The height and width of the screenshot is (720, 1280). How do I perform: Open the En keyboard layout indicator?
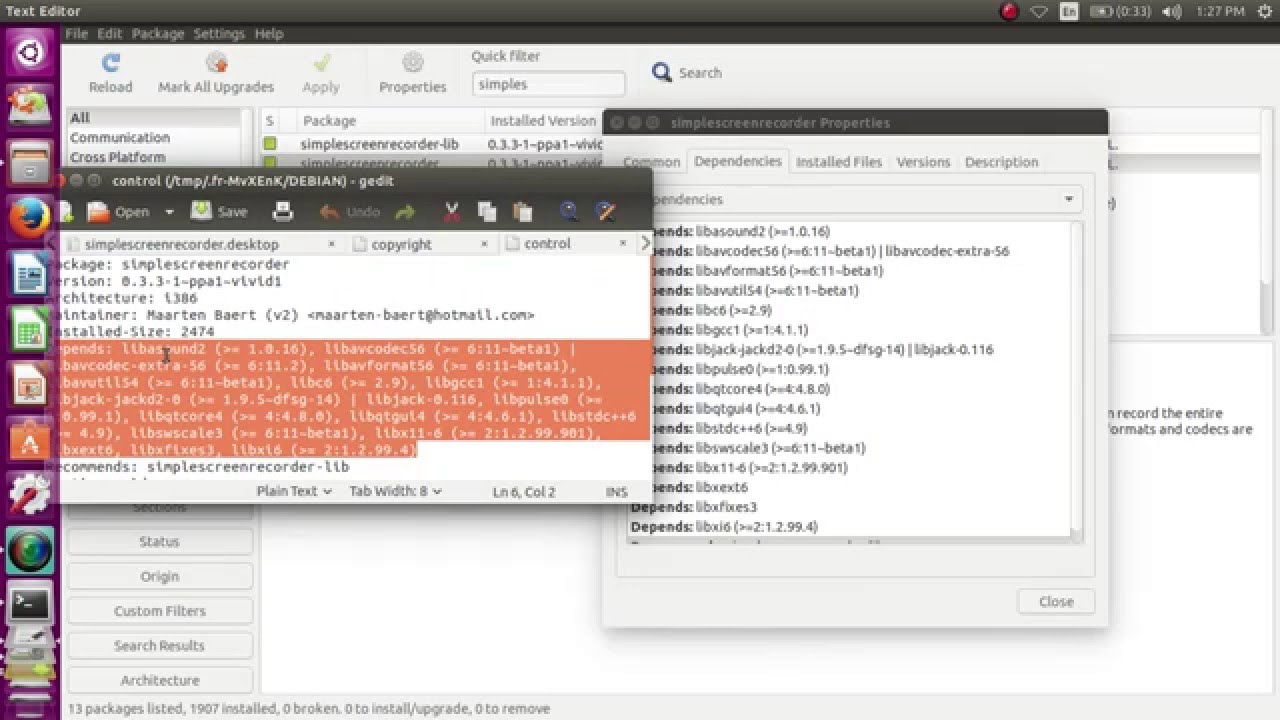tap(1069, 11)
